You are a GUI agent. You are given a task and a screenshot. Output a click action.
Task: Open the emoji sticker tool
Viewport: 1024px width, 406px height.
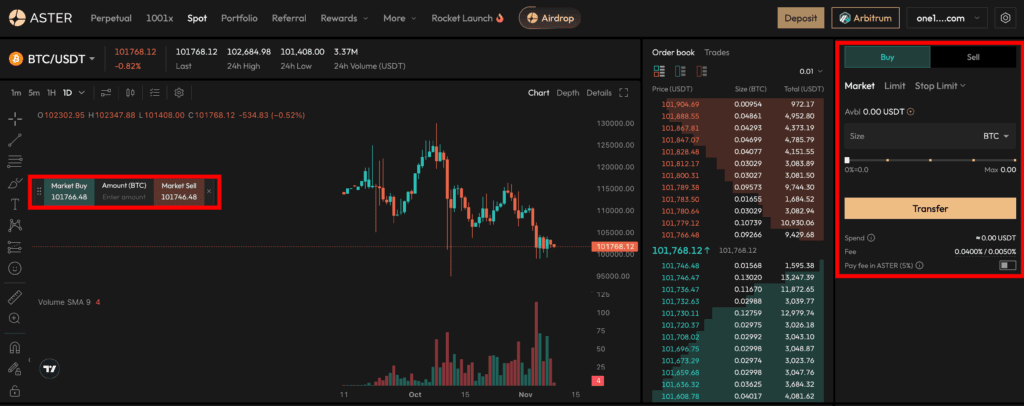point(15,268)
